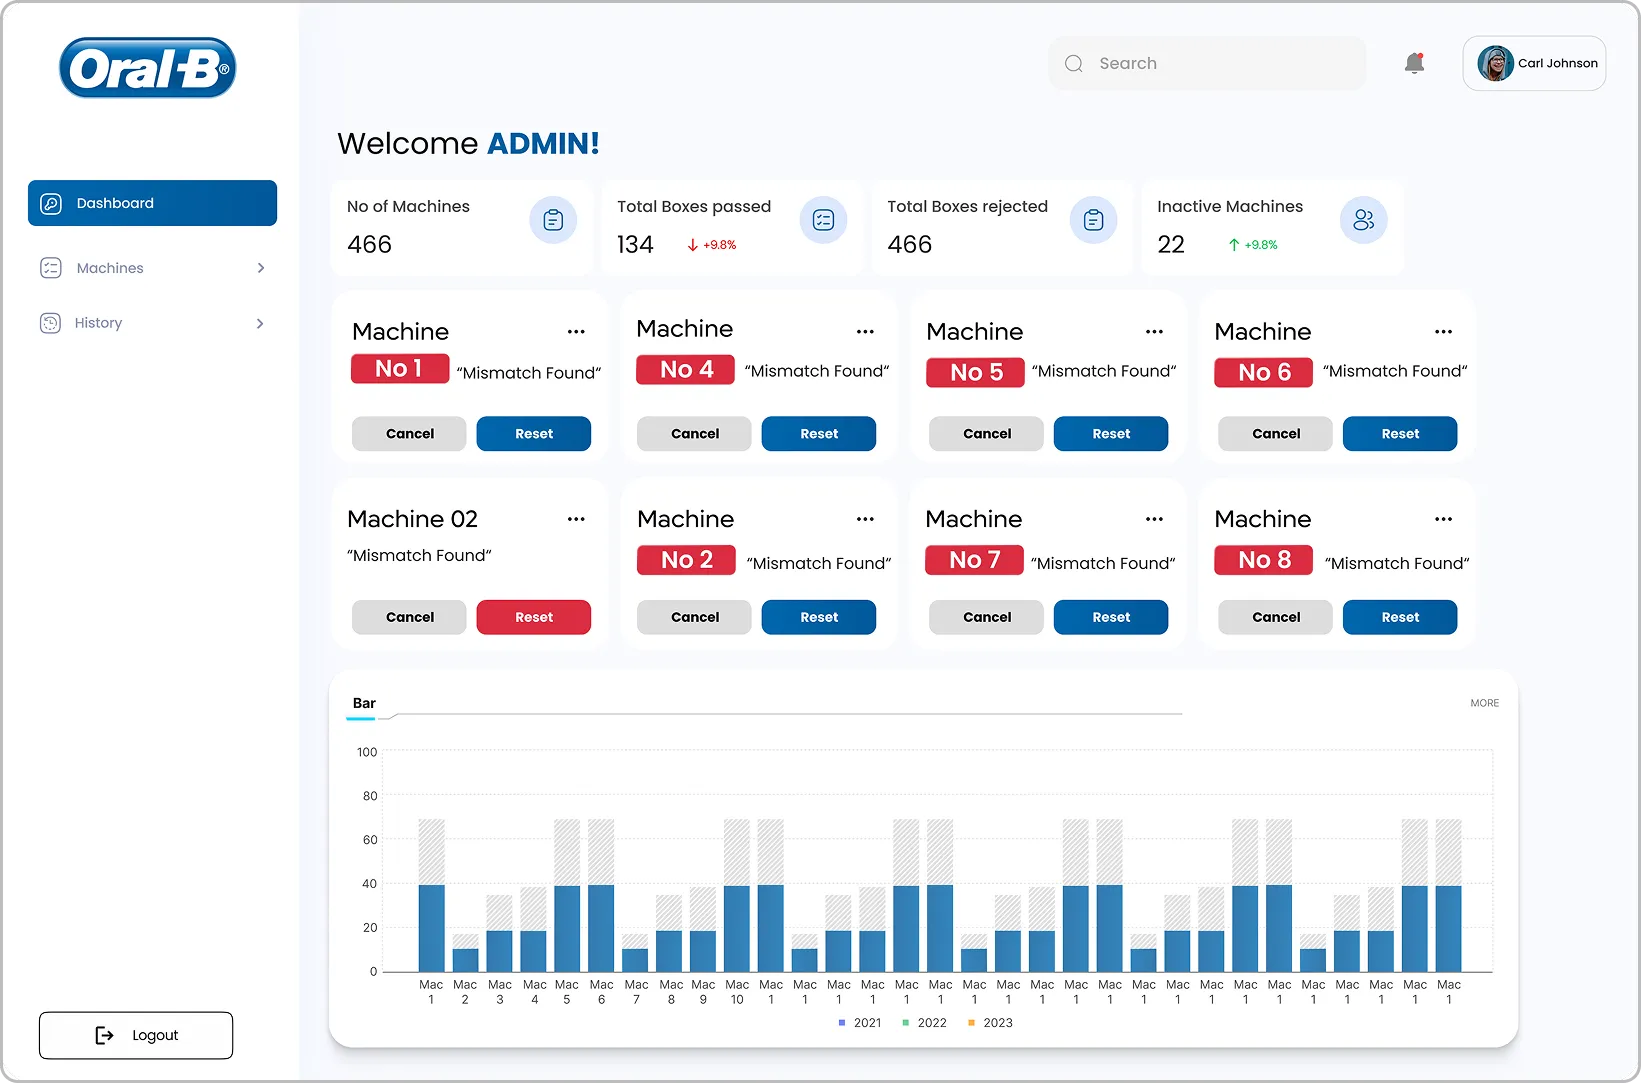Cancel the Machine No 5 mismatch alert

coord(986,434)
